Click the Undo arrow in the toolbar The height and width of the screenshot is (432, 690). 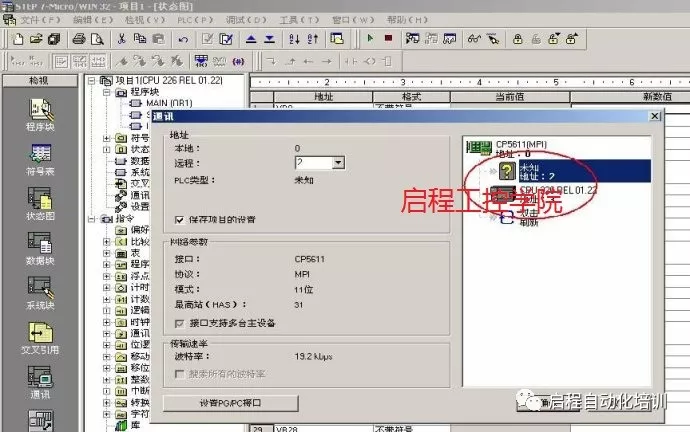183,39
